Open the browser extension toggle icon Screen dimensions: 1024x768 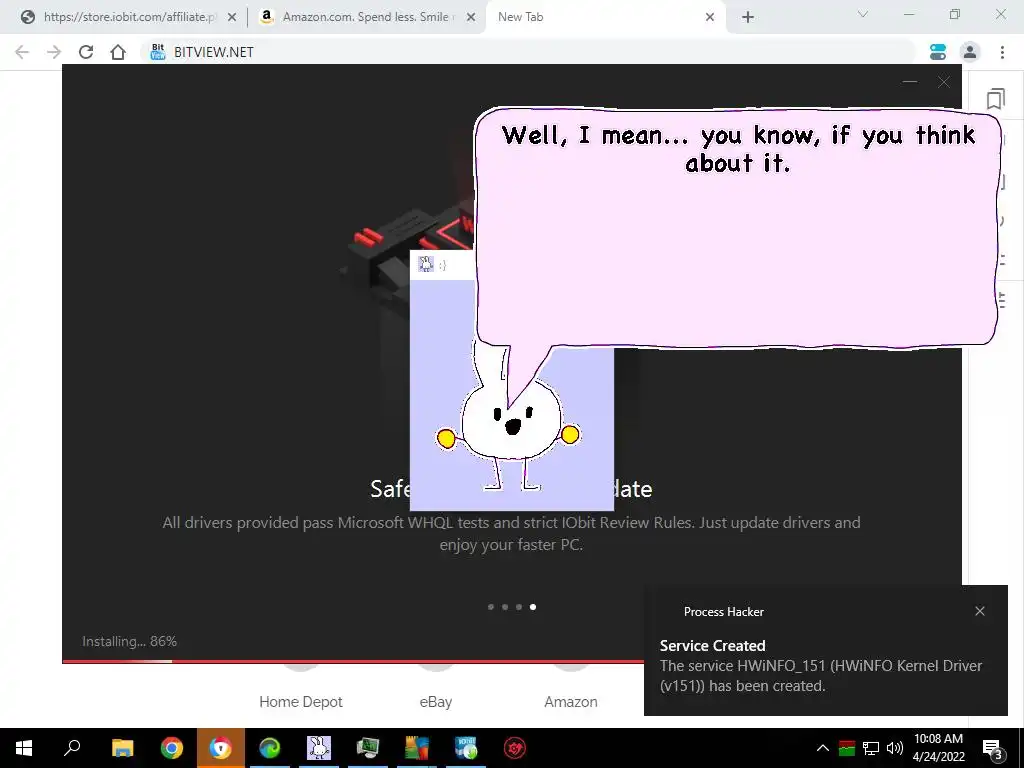pos(938,52)
